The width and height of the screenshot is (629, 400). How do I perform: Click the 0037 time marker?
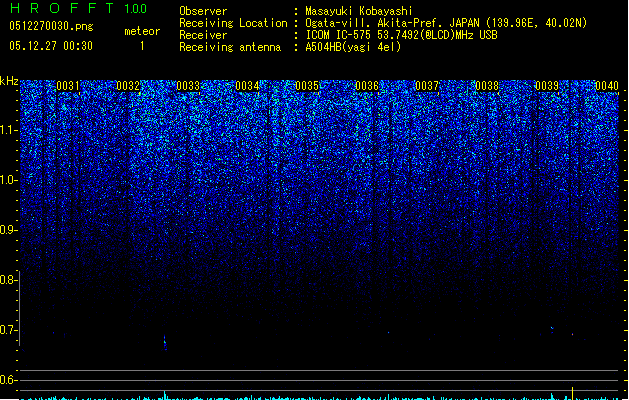427,86
